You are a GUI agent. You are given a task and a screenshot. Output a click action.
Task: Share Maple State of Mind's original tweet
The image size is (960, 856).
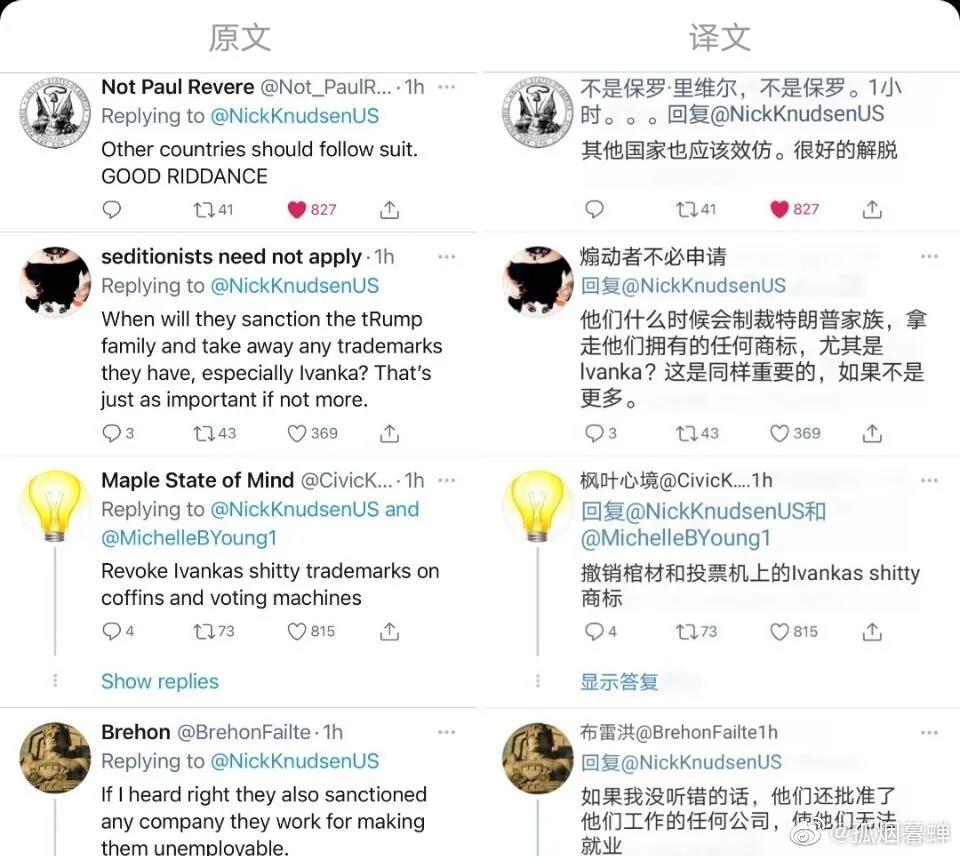coord(389,631)
